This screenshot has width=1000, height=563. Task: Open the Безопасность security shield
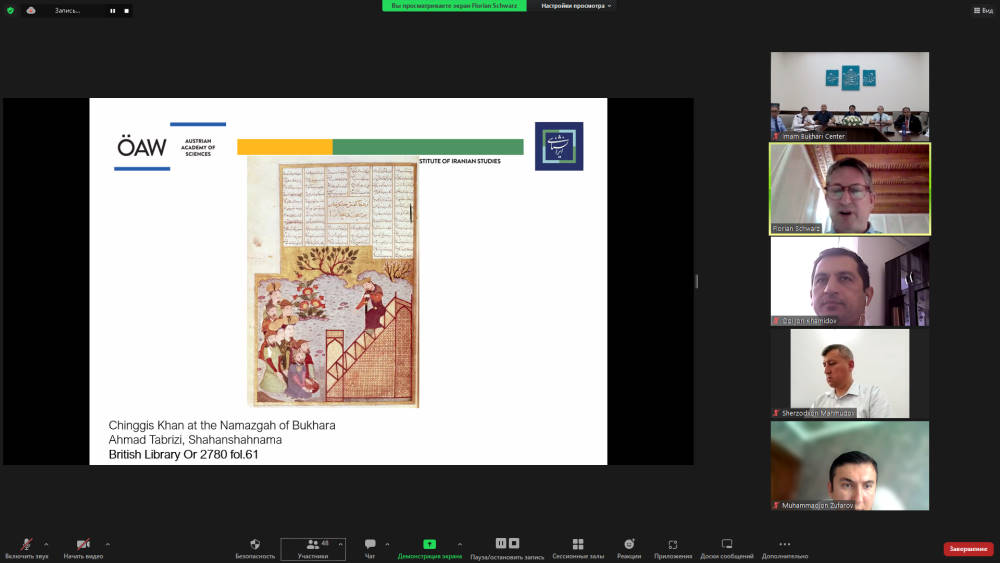click(255, 549)
